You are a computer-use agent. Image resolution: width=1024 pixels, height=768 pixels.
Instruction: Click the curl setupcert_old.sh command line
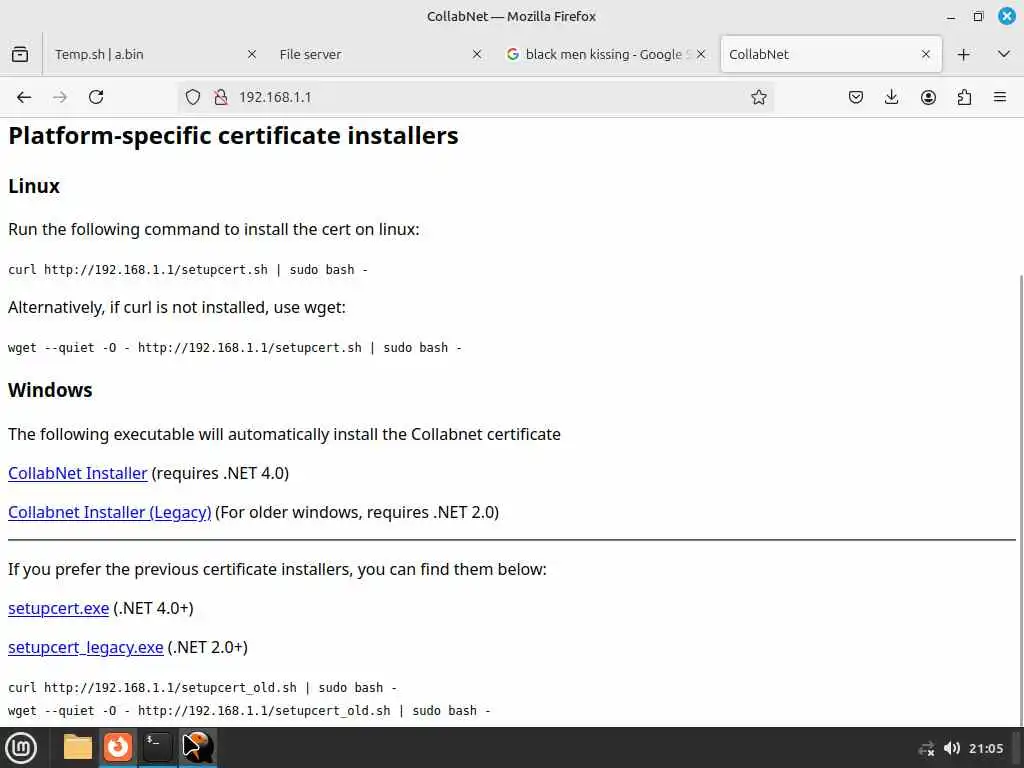pyautogui.click(x=202, y=688)
